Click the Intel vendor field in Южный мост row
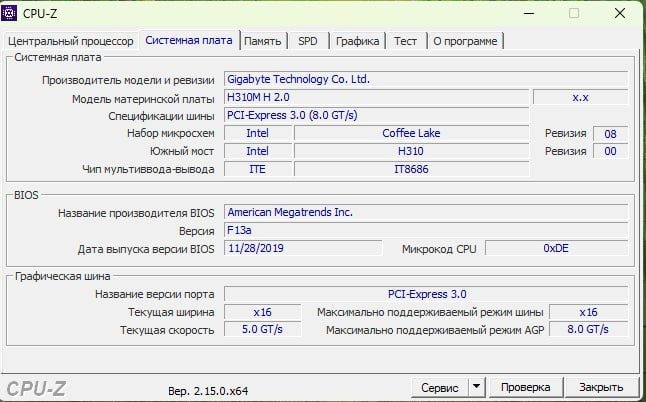Image resolution: width=646 pixels, height=402 pixels. point(258,151)
